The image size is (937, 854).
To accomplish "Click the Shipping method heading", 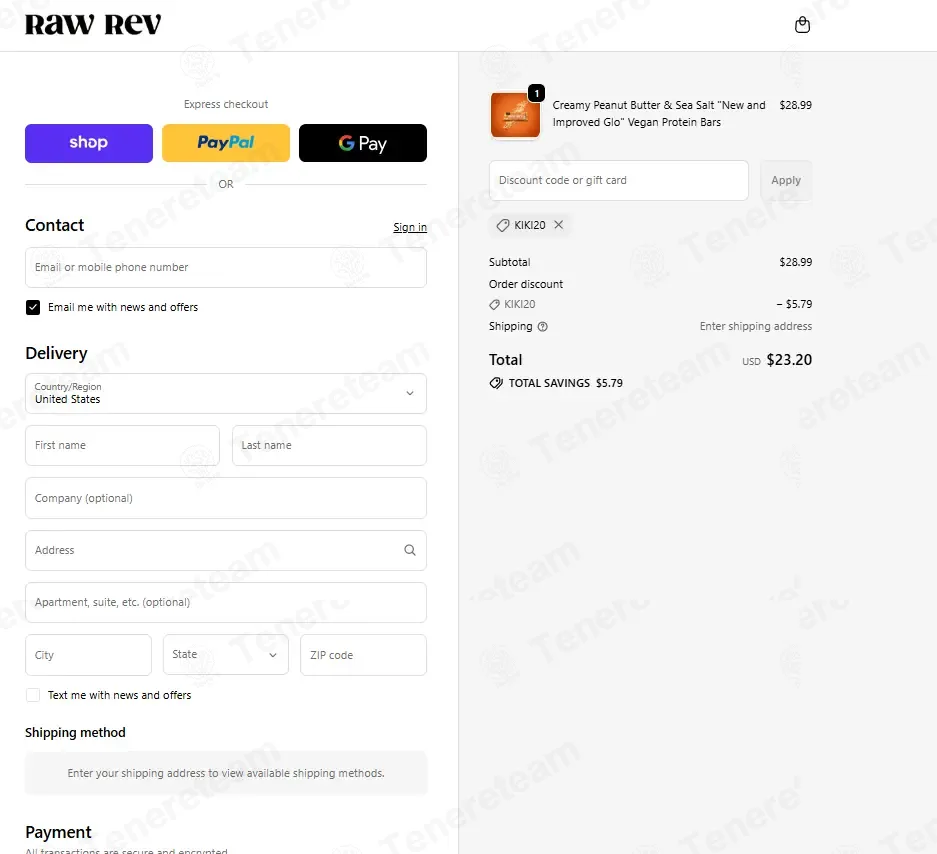I will point(75,733).
